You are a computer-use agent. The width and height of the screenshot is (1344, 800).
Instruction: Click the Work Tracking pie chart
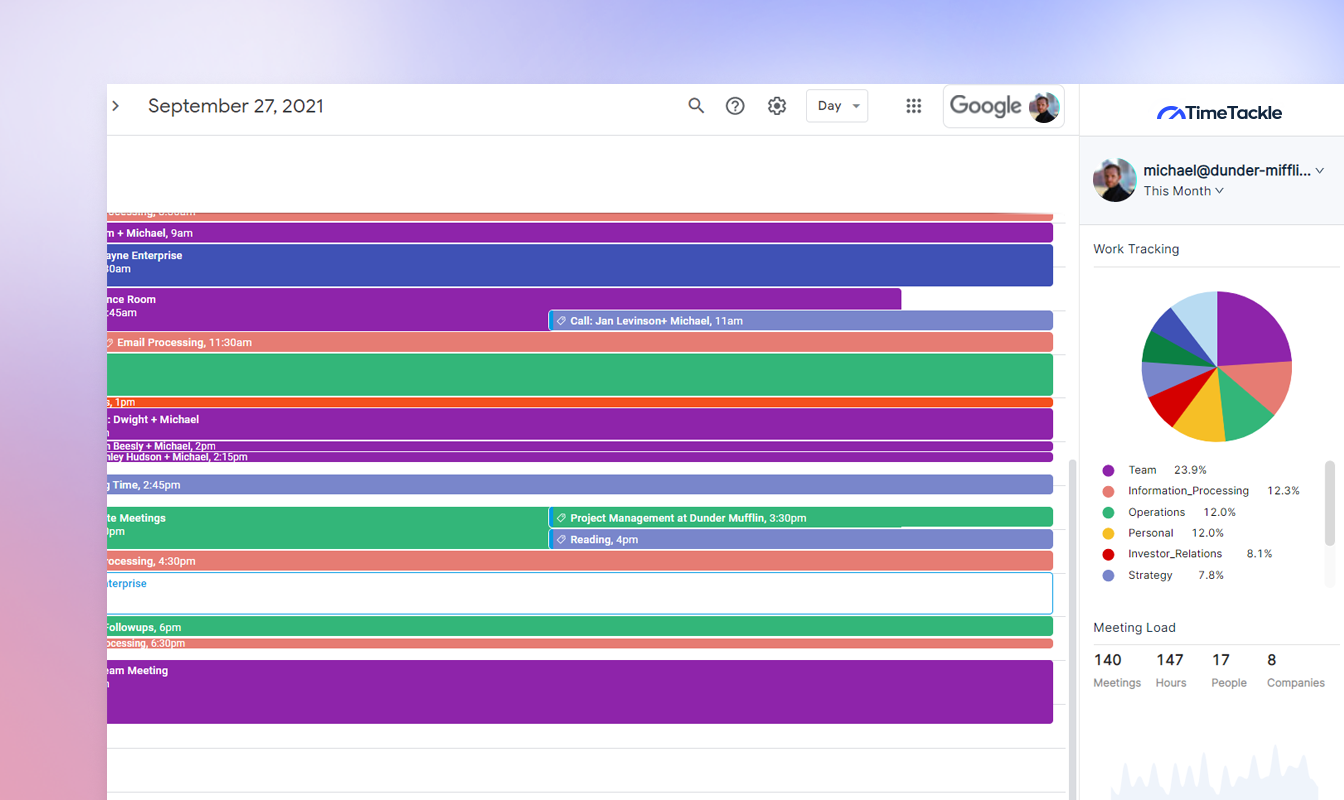pyautogui.click(x=1217, y=367)
